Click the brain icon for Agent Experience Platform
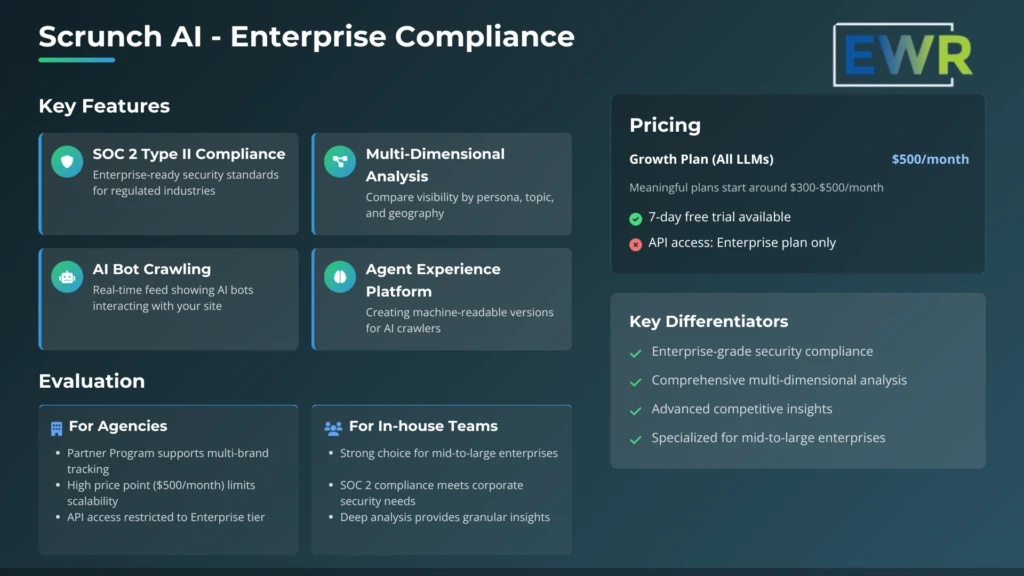The width and height of the screenshot is (1024, 576). point(340,277)
